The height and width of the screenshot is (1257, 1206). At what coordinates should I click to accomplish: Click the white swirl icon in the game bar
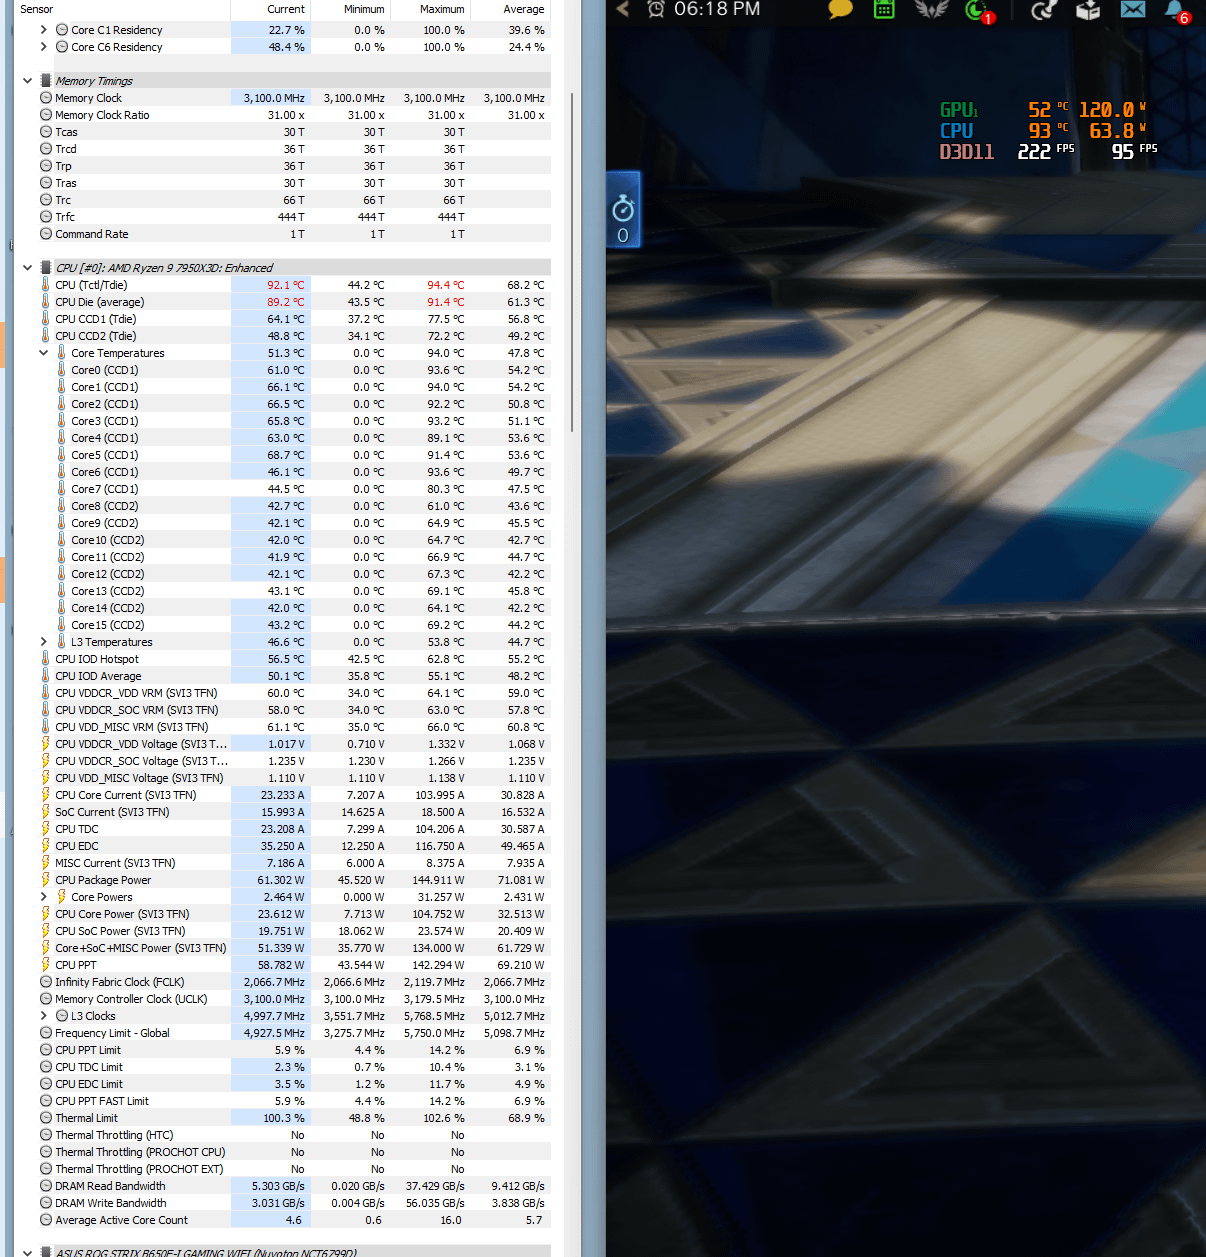pyautogui.click(x=1043, y=10)
